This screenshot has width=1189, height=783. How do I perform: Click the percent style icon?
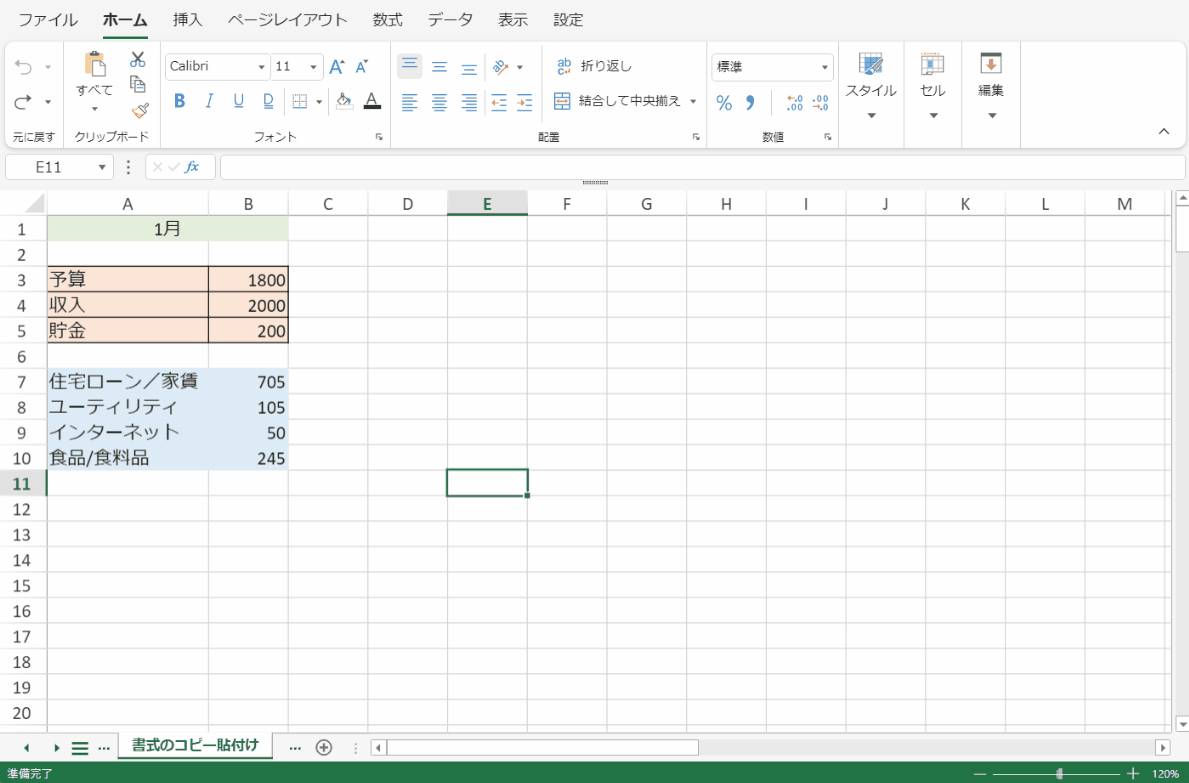(x=724, y=102)
